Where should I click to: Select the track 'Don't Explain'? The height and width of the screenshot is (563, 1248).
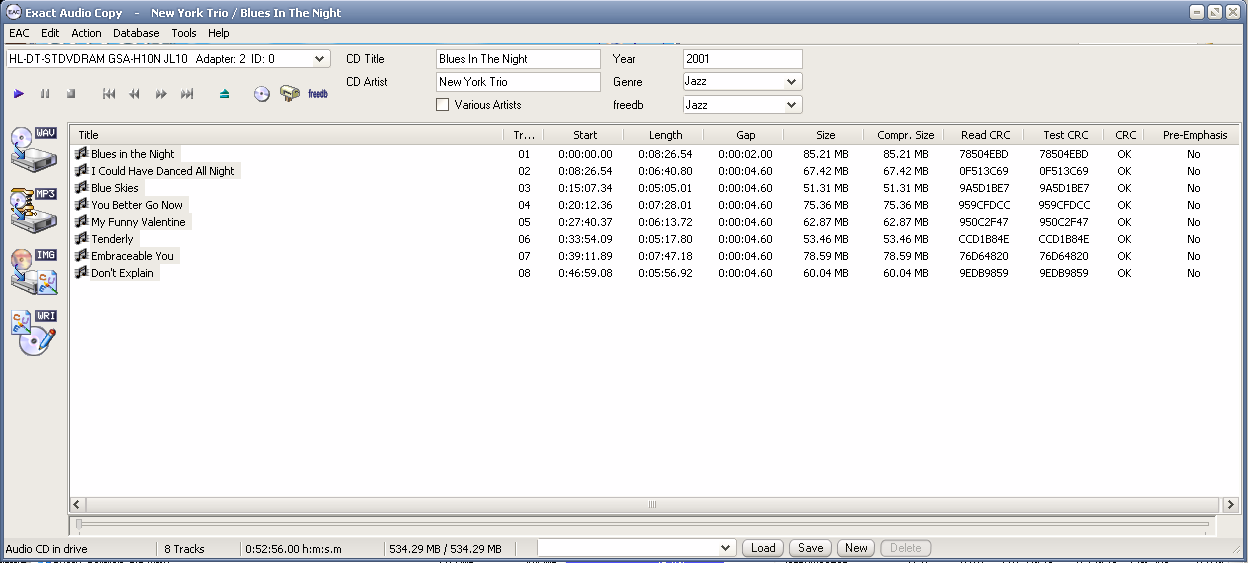(x=123, y=273)
